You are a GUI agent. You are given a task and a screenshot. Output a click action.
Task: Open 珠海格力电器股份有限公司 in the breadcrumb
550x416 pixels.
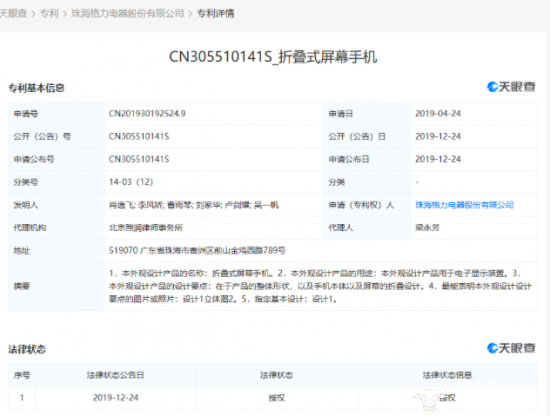tap(128, 14)
